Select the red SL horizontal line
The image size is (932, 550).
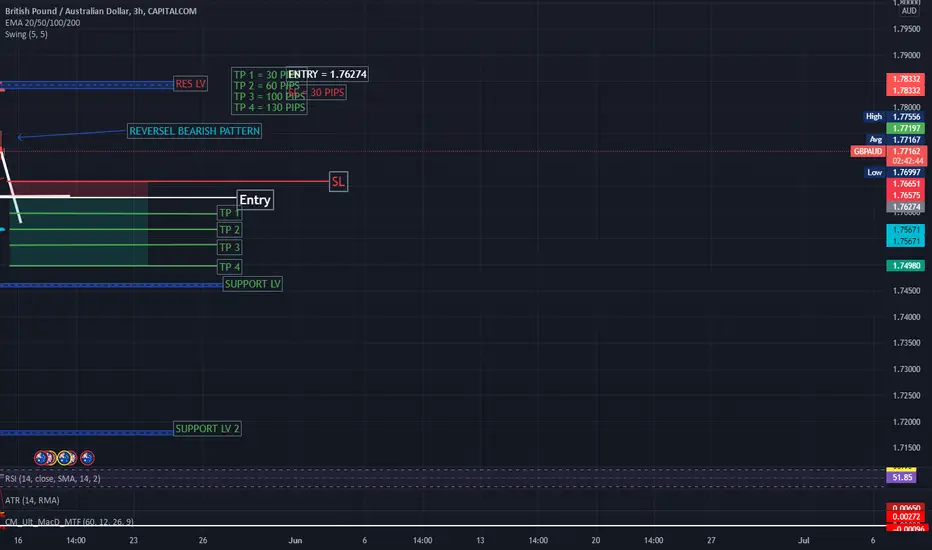(169, 181)
